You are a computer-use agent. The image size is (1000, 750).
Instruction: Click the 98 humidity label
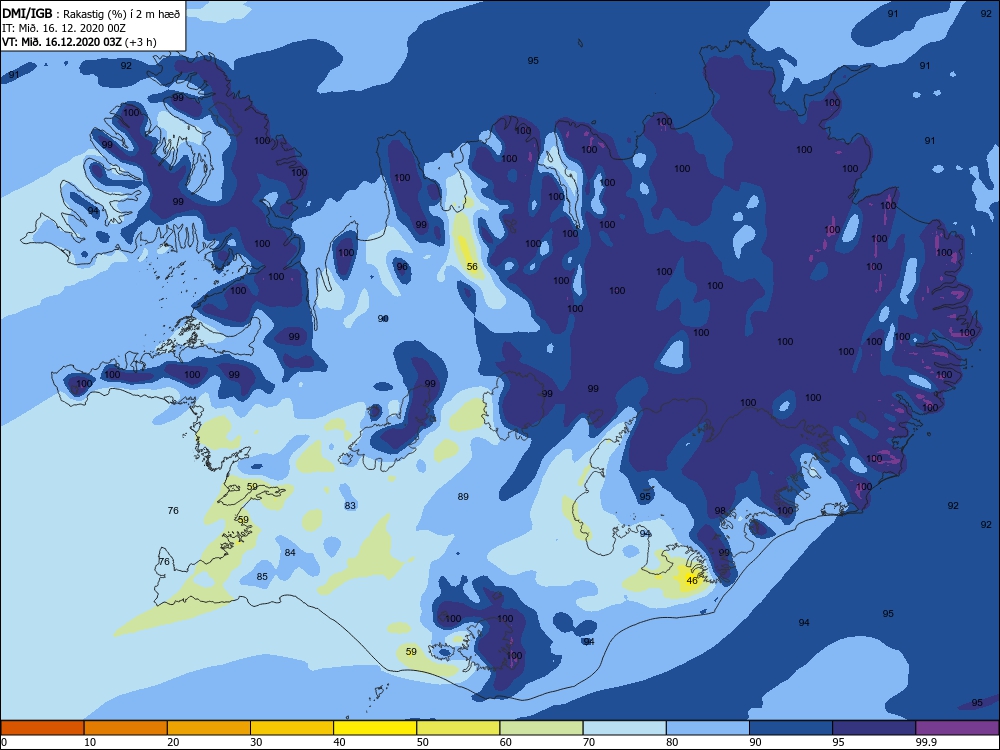(x=720, y=511)
